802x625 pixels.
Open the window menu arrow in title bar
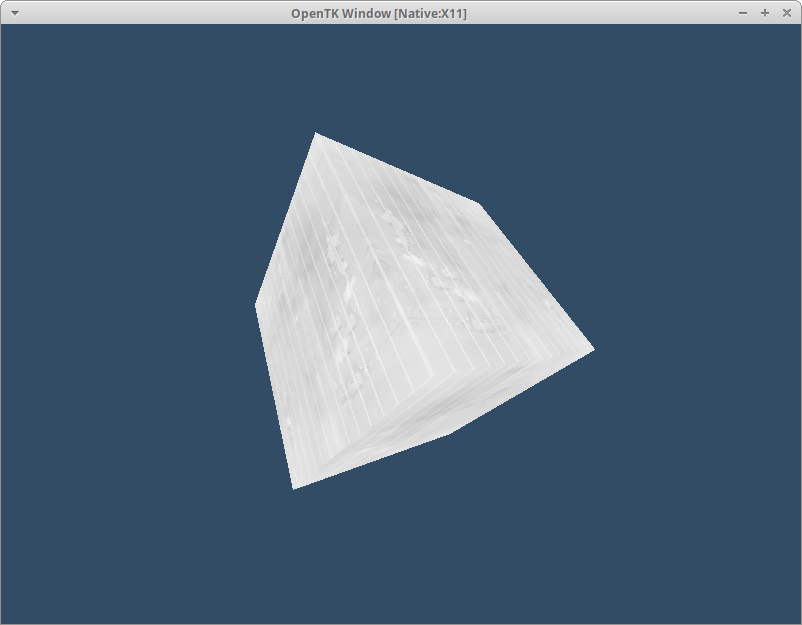15,13
